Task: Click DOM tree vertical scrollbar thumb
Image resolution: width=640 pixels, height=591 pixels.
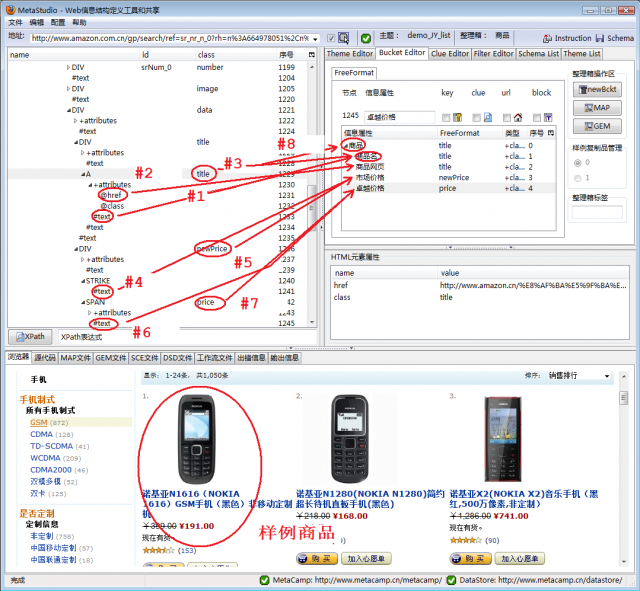Action: tap(311, 206)
